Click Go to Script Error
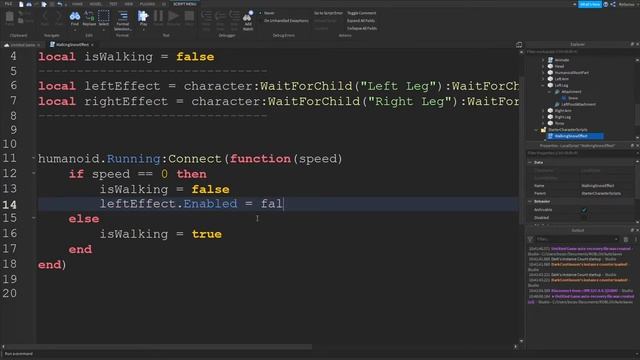Image resolution: width=640 pixels, height=360 pixels. tap(328, 13)
